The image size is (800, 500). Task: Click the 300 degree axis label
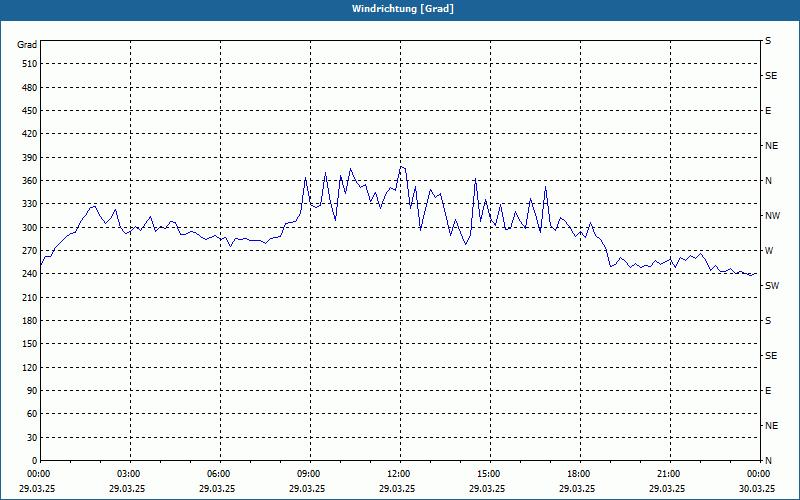(30, 228)
